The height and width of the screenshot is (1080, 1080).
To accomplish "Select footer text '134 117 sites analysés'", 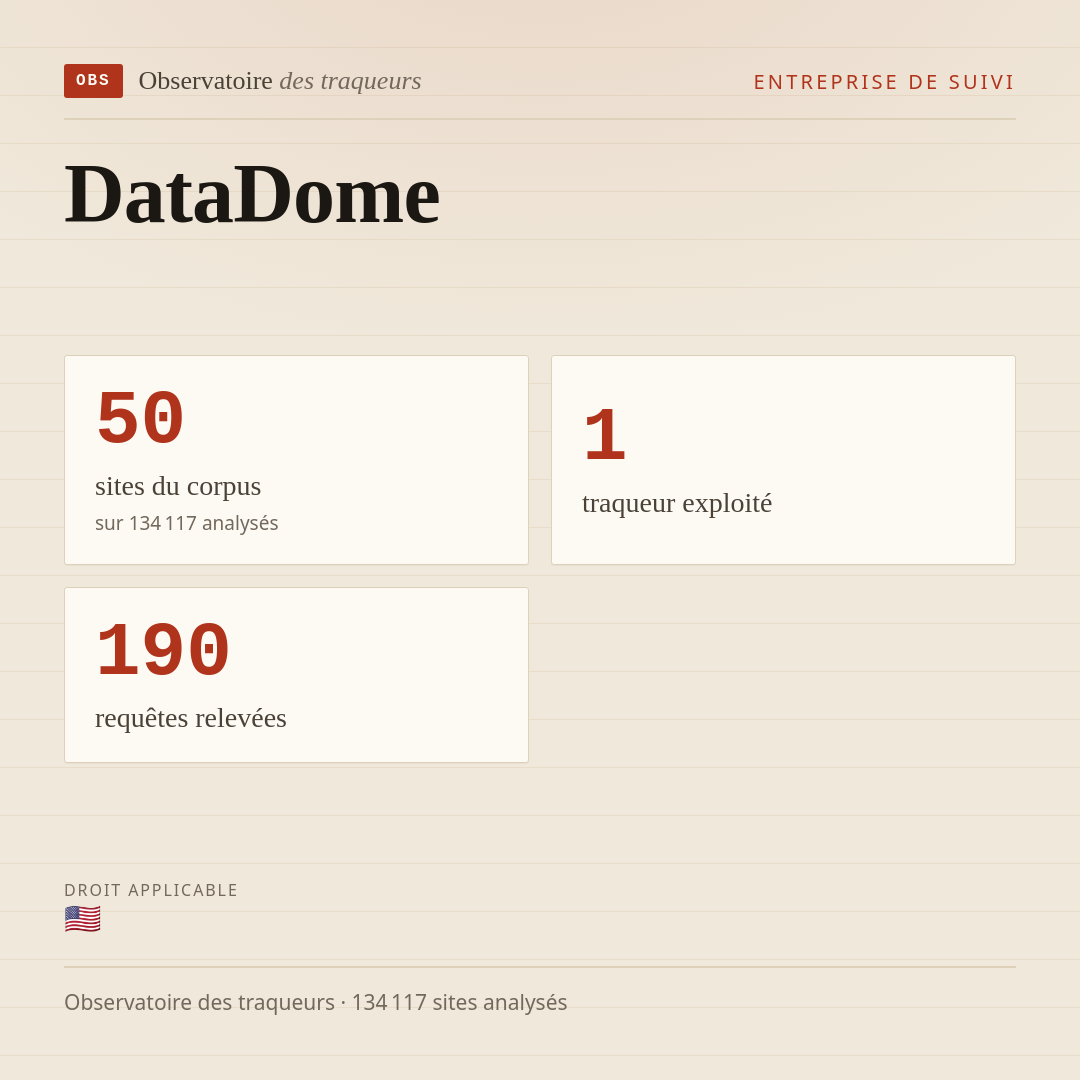I will tap(459, 1002).
